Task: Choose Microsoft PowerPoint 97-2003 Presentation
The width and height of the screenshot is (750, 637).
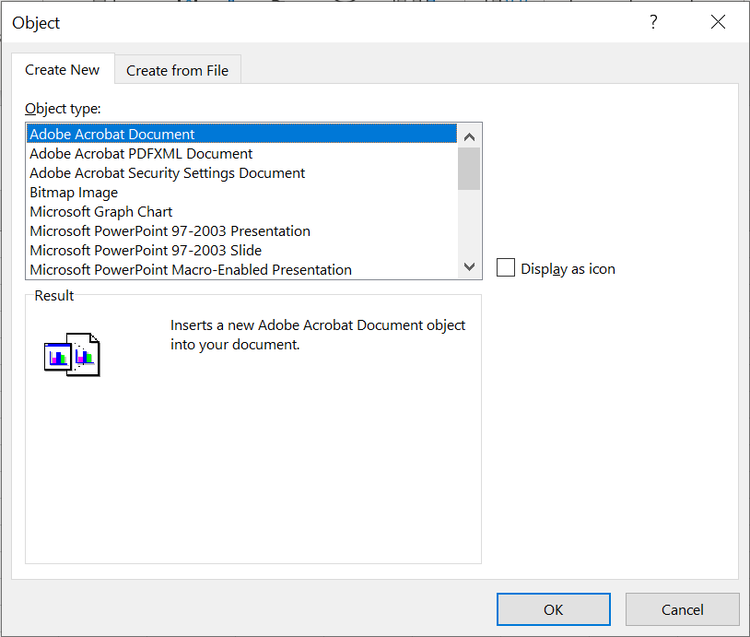Action: tap(170, 231)
